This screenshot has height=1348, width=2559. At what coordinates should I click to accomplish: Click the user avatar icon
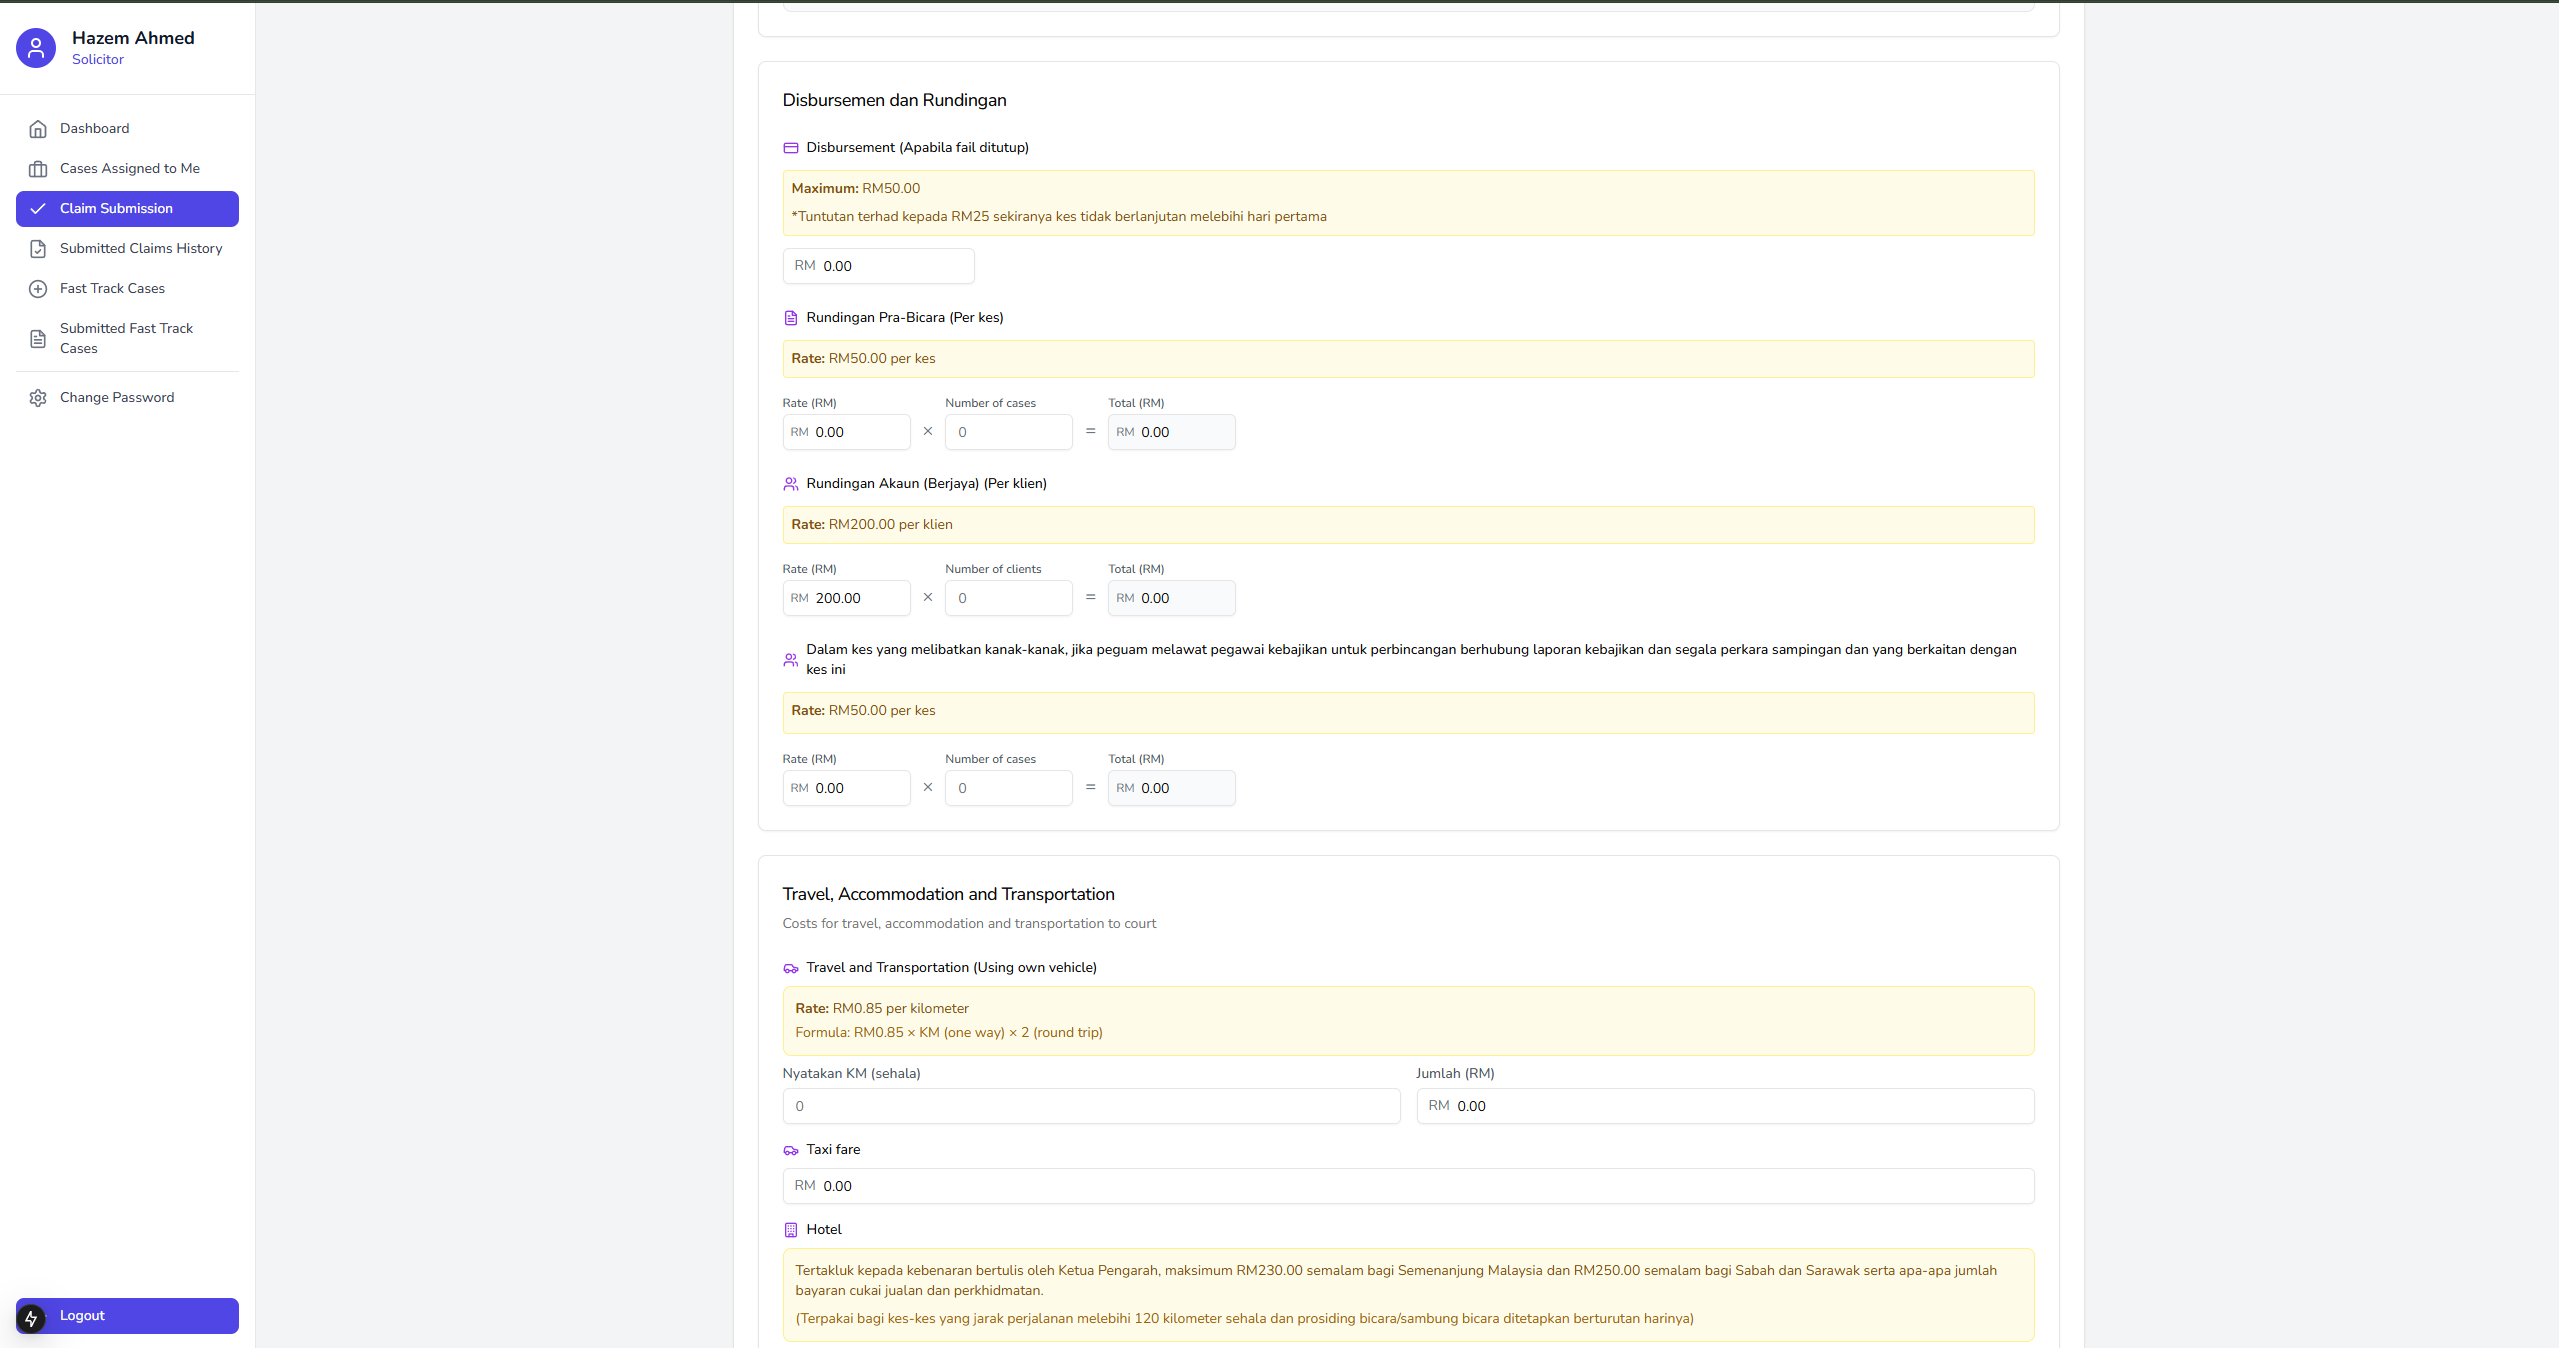36,48
